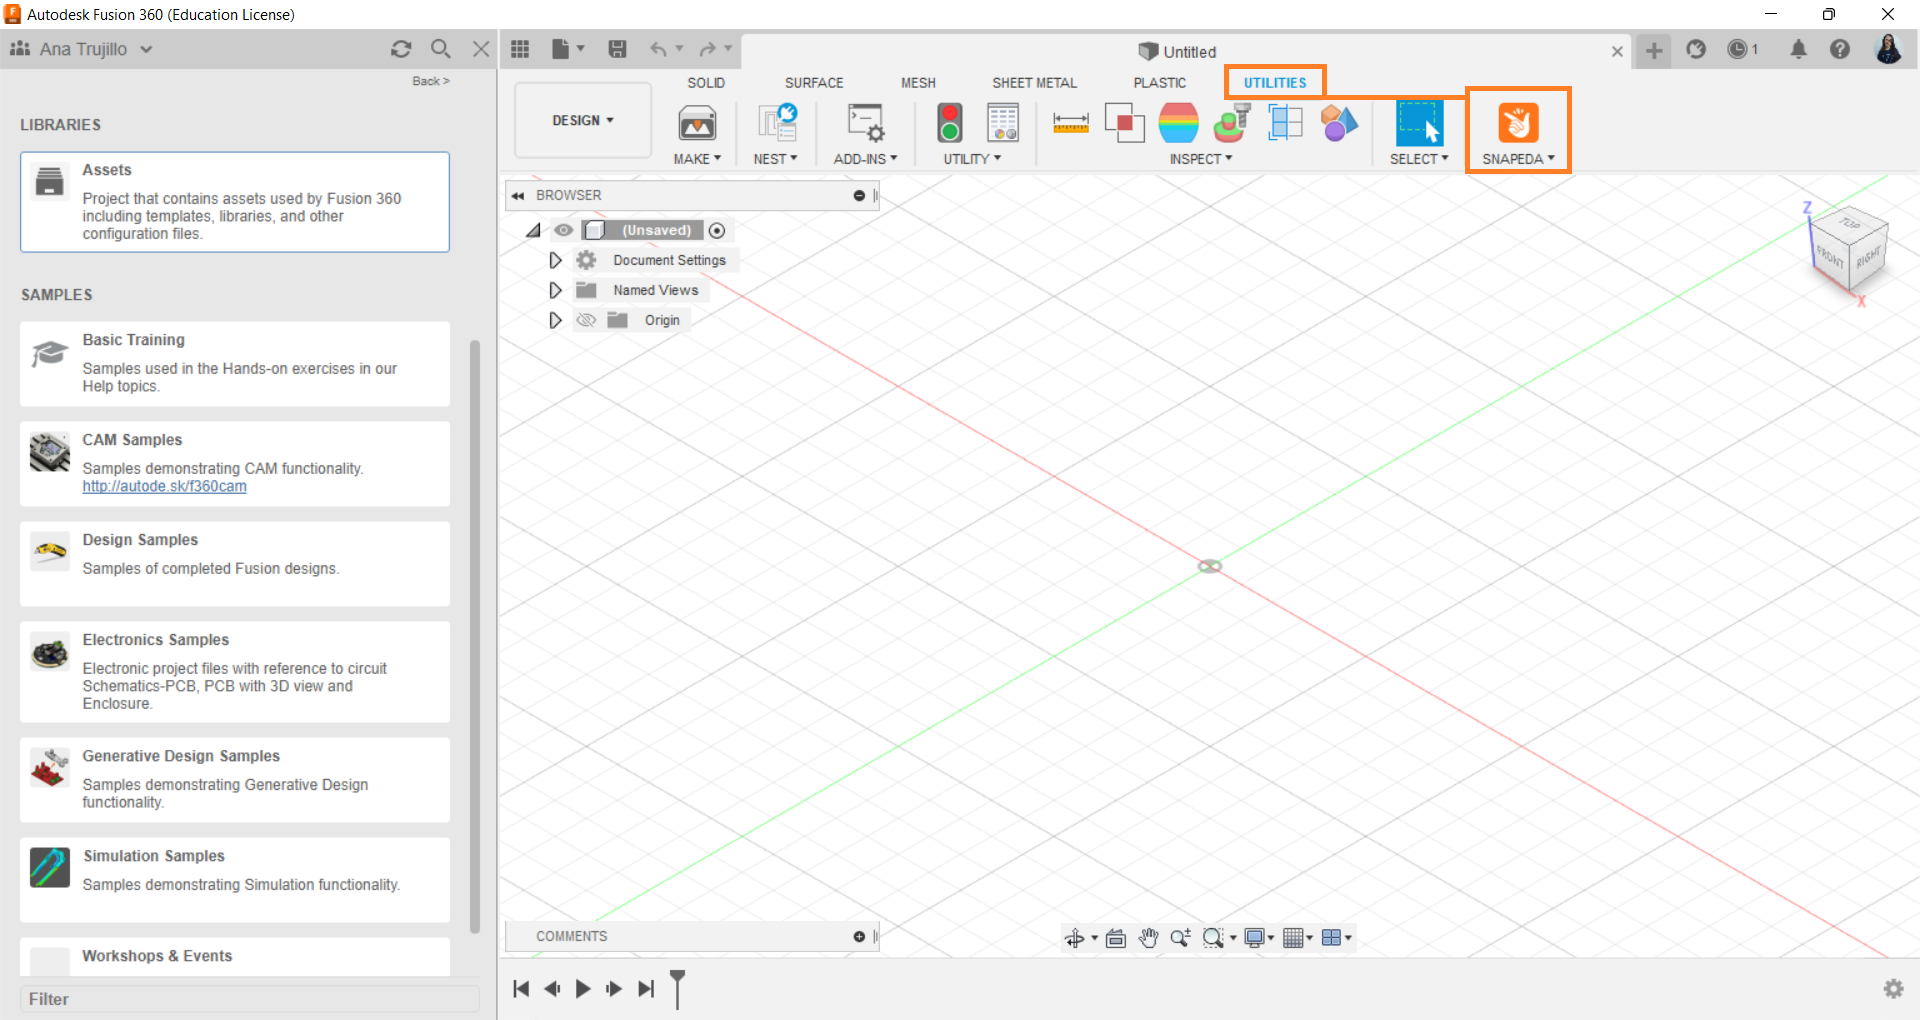Viewport: 1920px width, 1020px height.
Task: Open the Nest dropdown menu
Action: [x=775, y=159]
